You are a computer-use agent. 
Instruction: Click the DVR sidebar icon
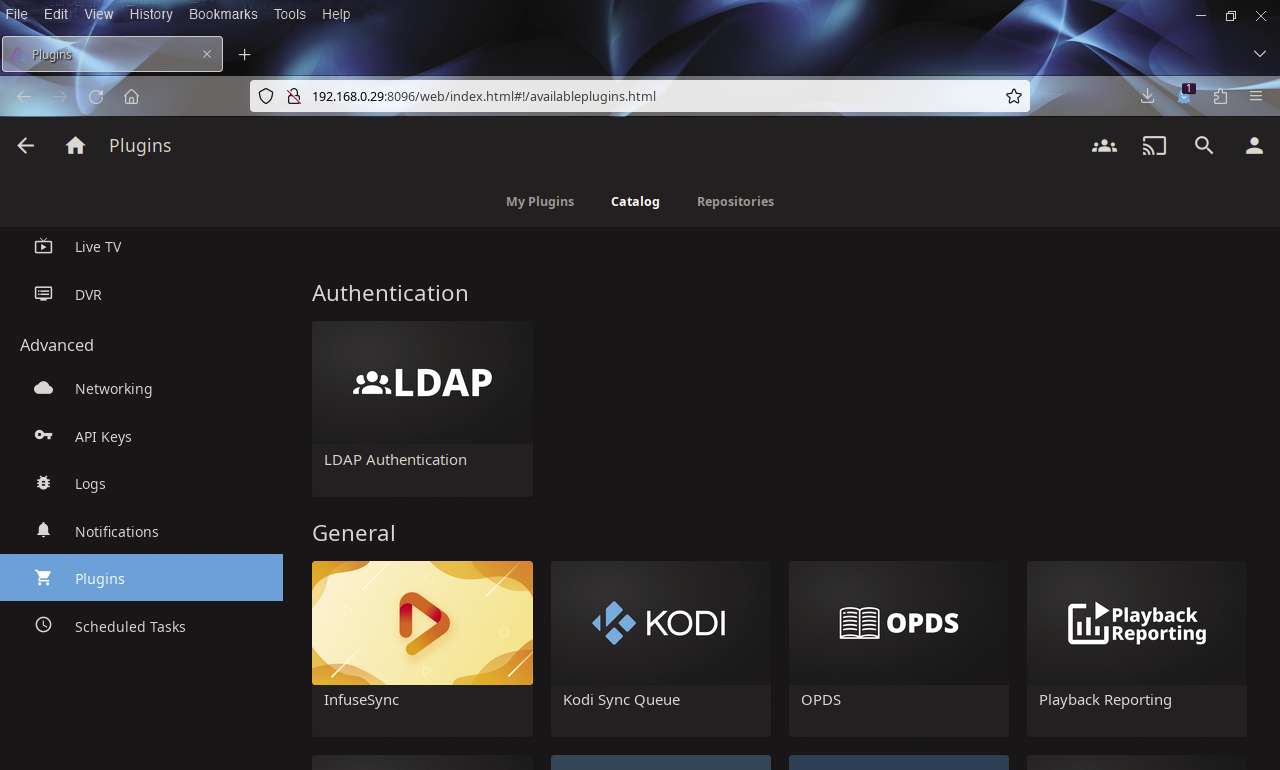[43, 294]
